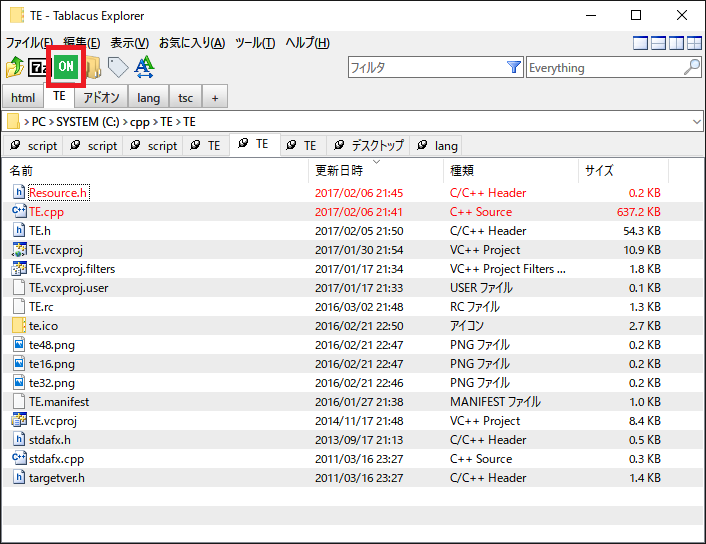
Task: Click the header icon of targetver.h
Action: 18,477
